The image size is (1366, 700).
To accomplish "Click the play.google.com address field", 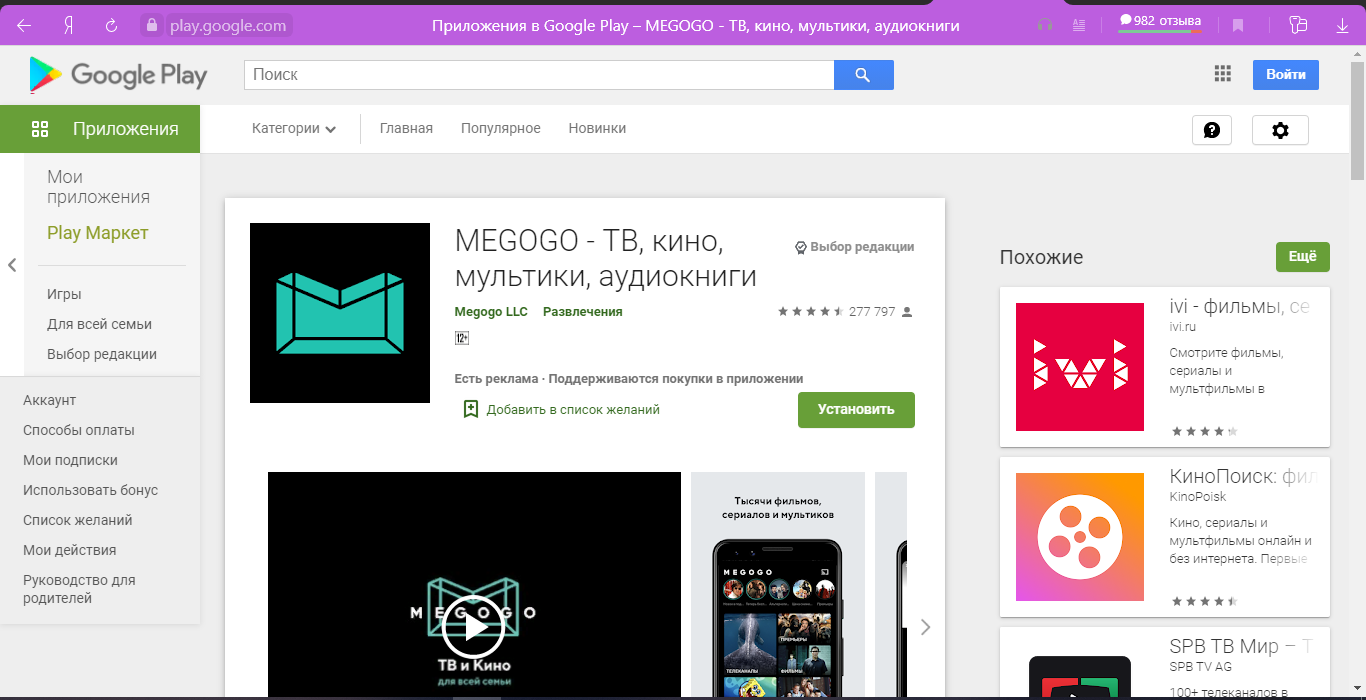I will [x=228, y=26].
